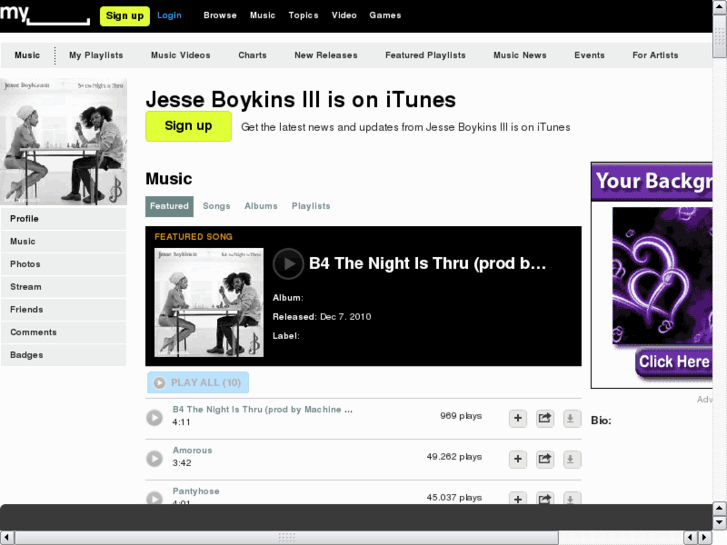Click the horizontal scrollbar right arrow

(x=704, y=537)
